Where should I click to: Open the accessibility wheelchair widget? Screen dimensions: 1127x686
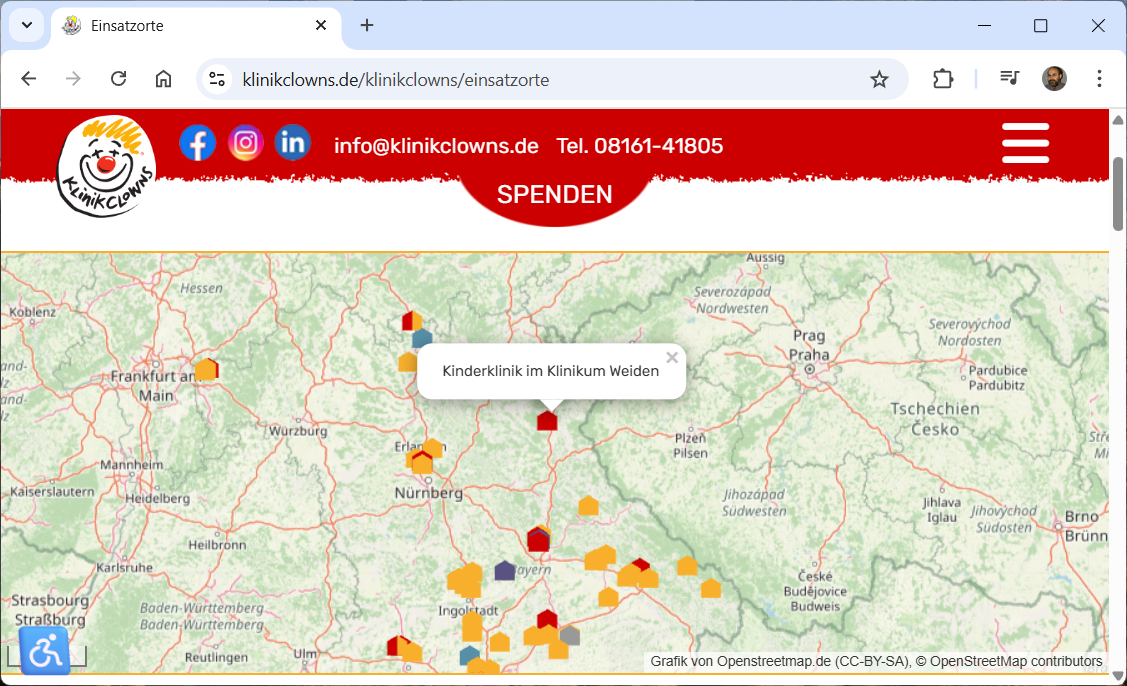(x=45, y=651)
